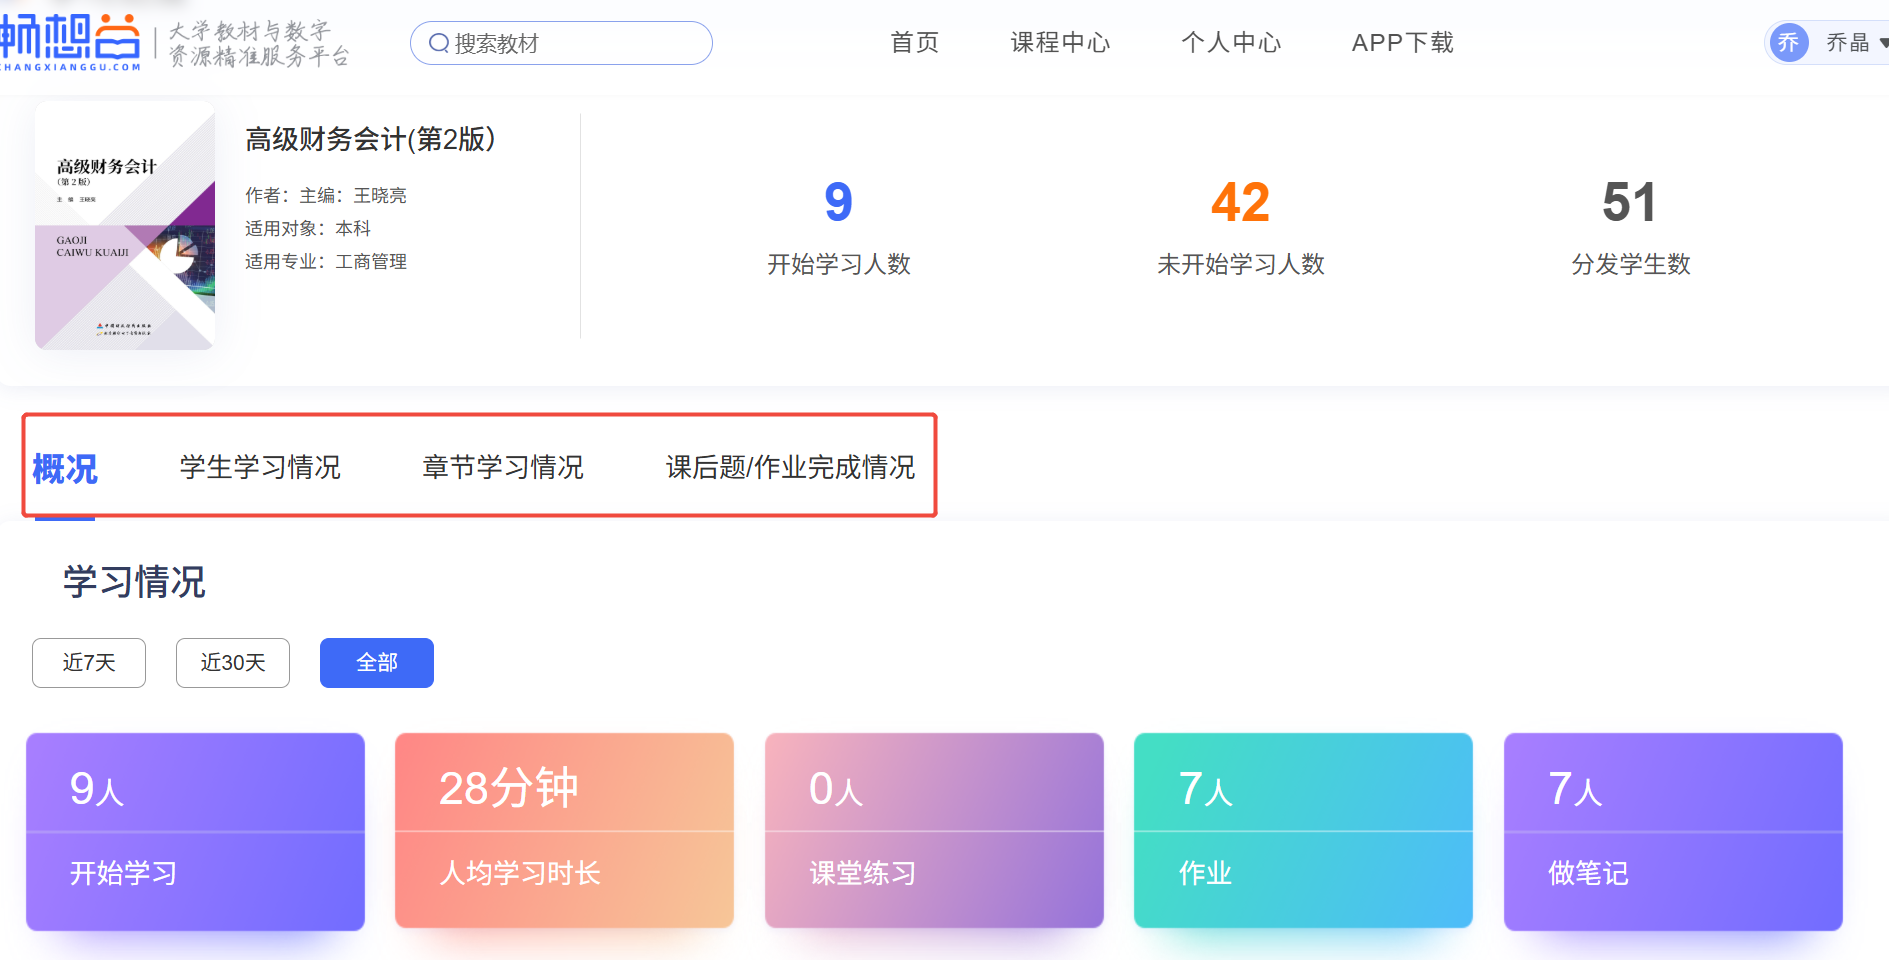Switch to 学生学习情况 tab
This screenshot has width=1889, height=960.
(x=260, y=467)
